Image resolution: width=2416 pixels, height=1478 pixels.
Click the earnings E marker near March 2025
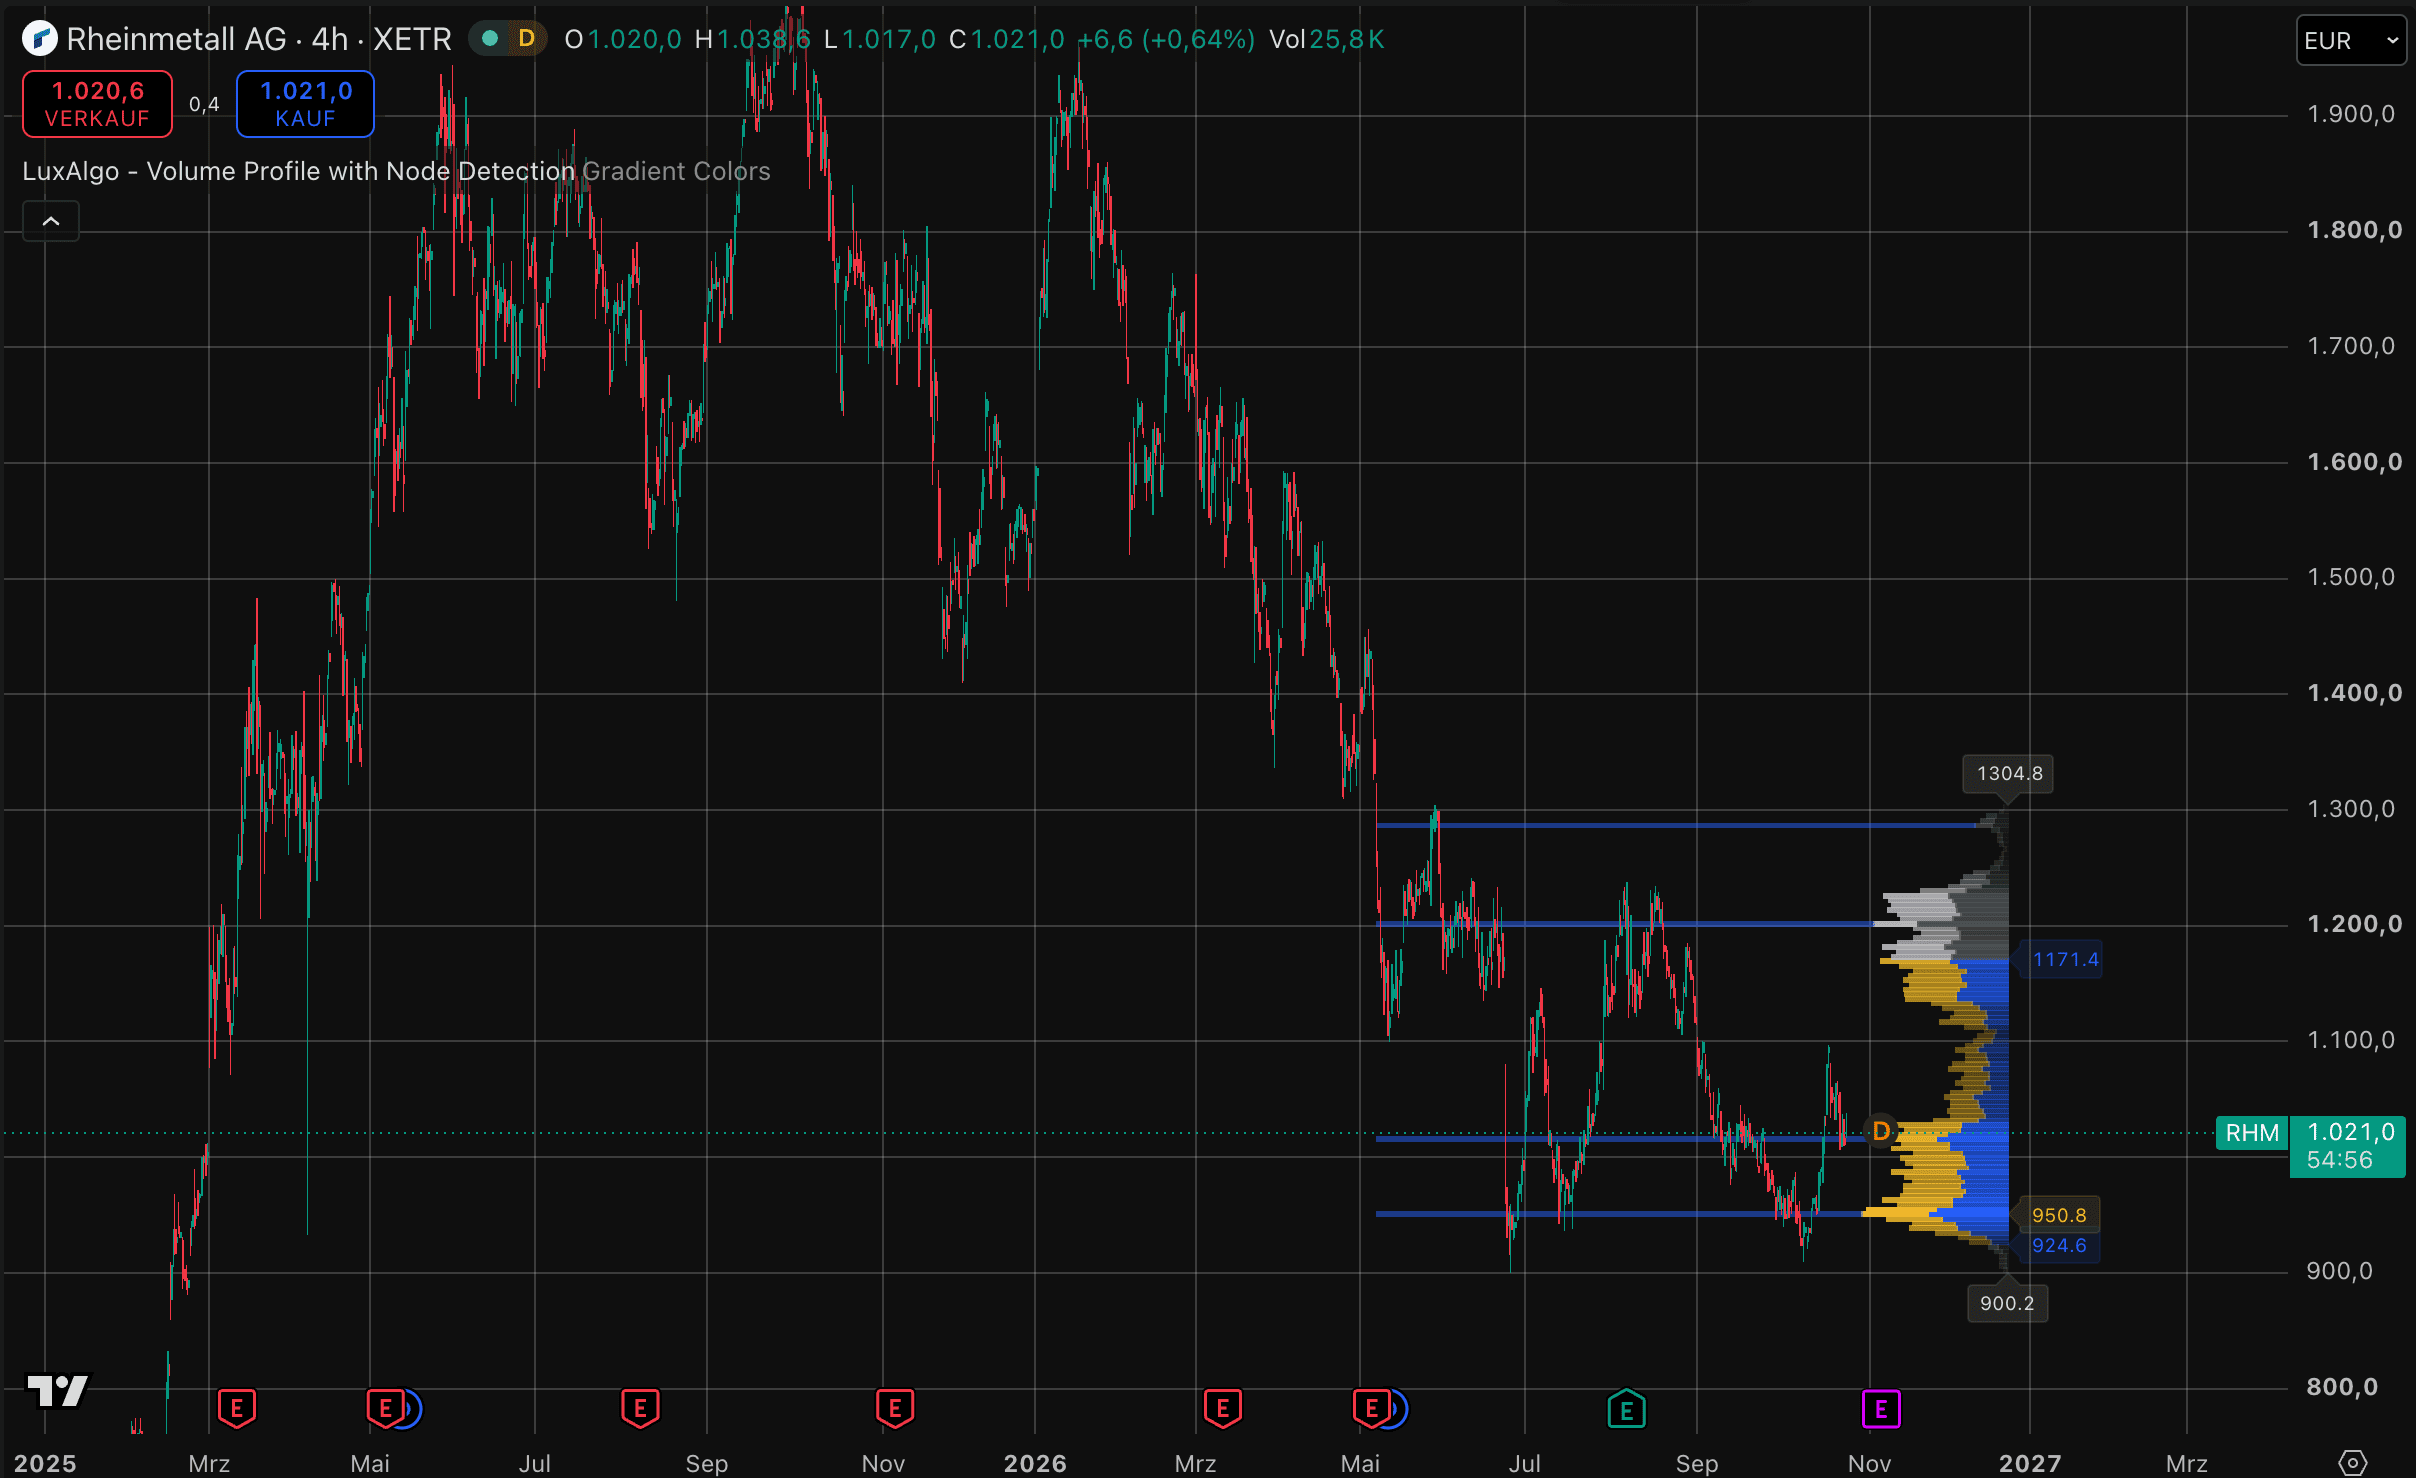coord(237,1409)
